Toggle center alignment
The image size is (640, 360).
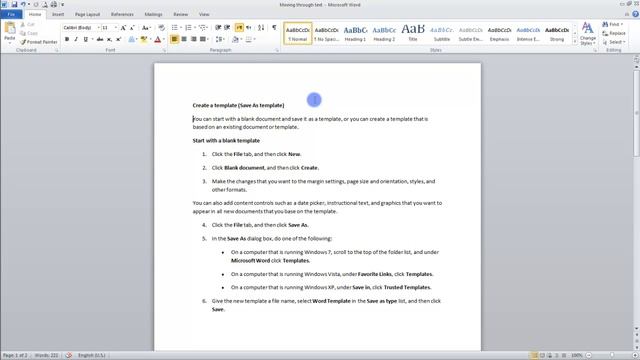coord(184,39)
